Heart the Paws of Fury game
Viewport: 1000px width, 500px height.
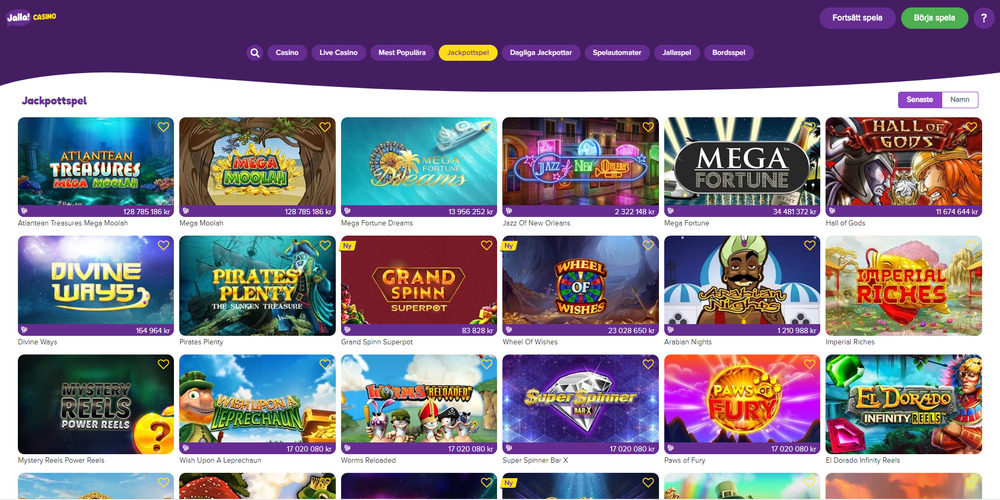click(810, 364)
